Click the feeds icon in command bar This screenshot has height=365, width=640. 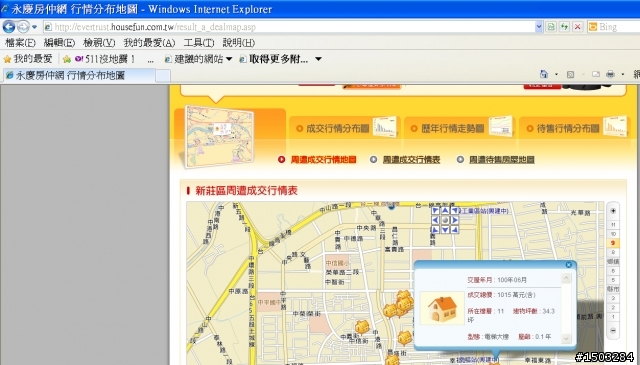click(x=570, y=75)
